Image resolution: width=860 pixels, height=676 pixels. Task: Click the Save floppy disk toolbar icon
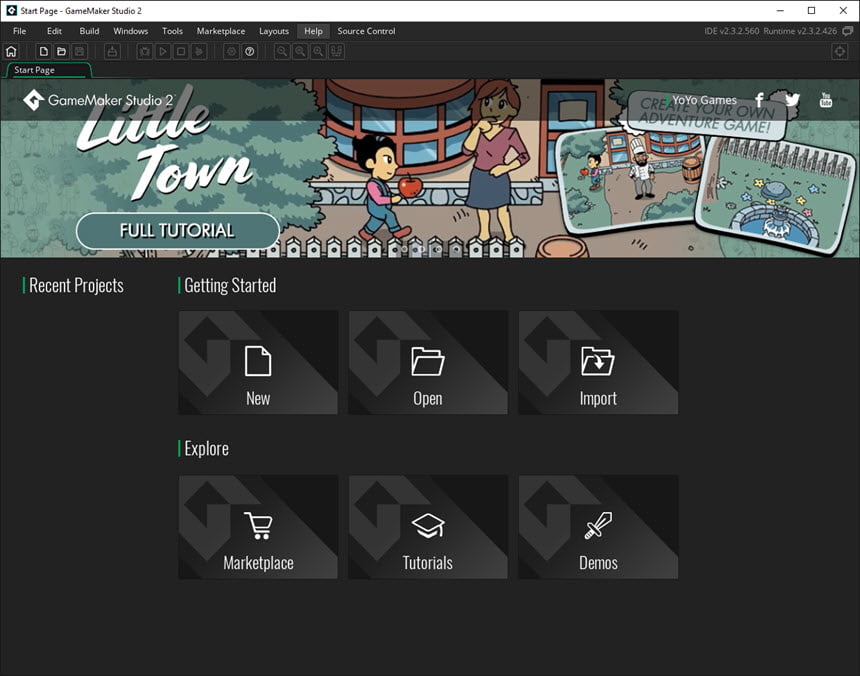[x=80, y=52]
